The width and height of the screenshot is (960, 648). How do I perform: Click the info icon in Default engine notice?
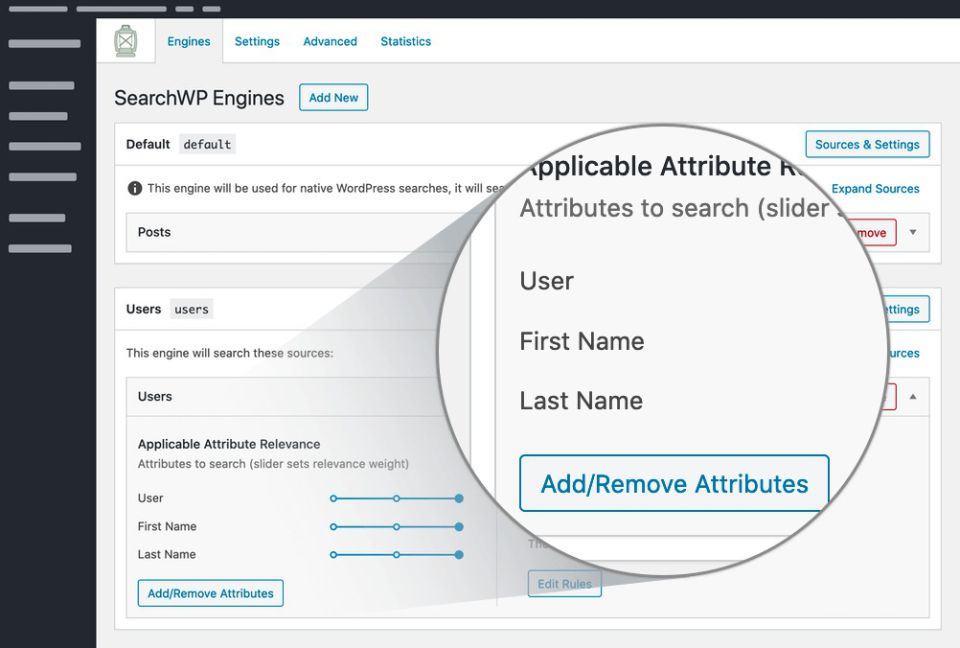click(135, 188)
